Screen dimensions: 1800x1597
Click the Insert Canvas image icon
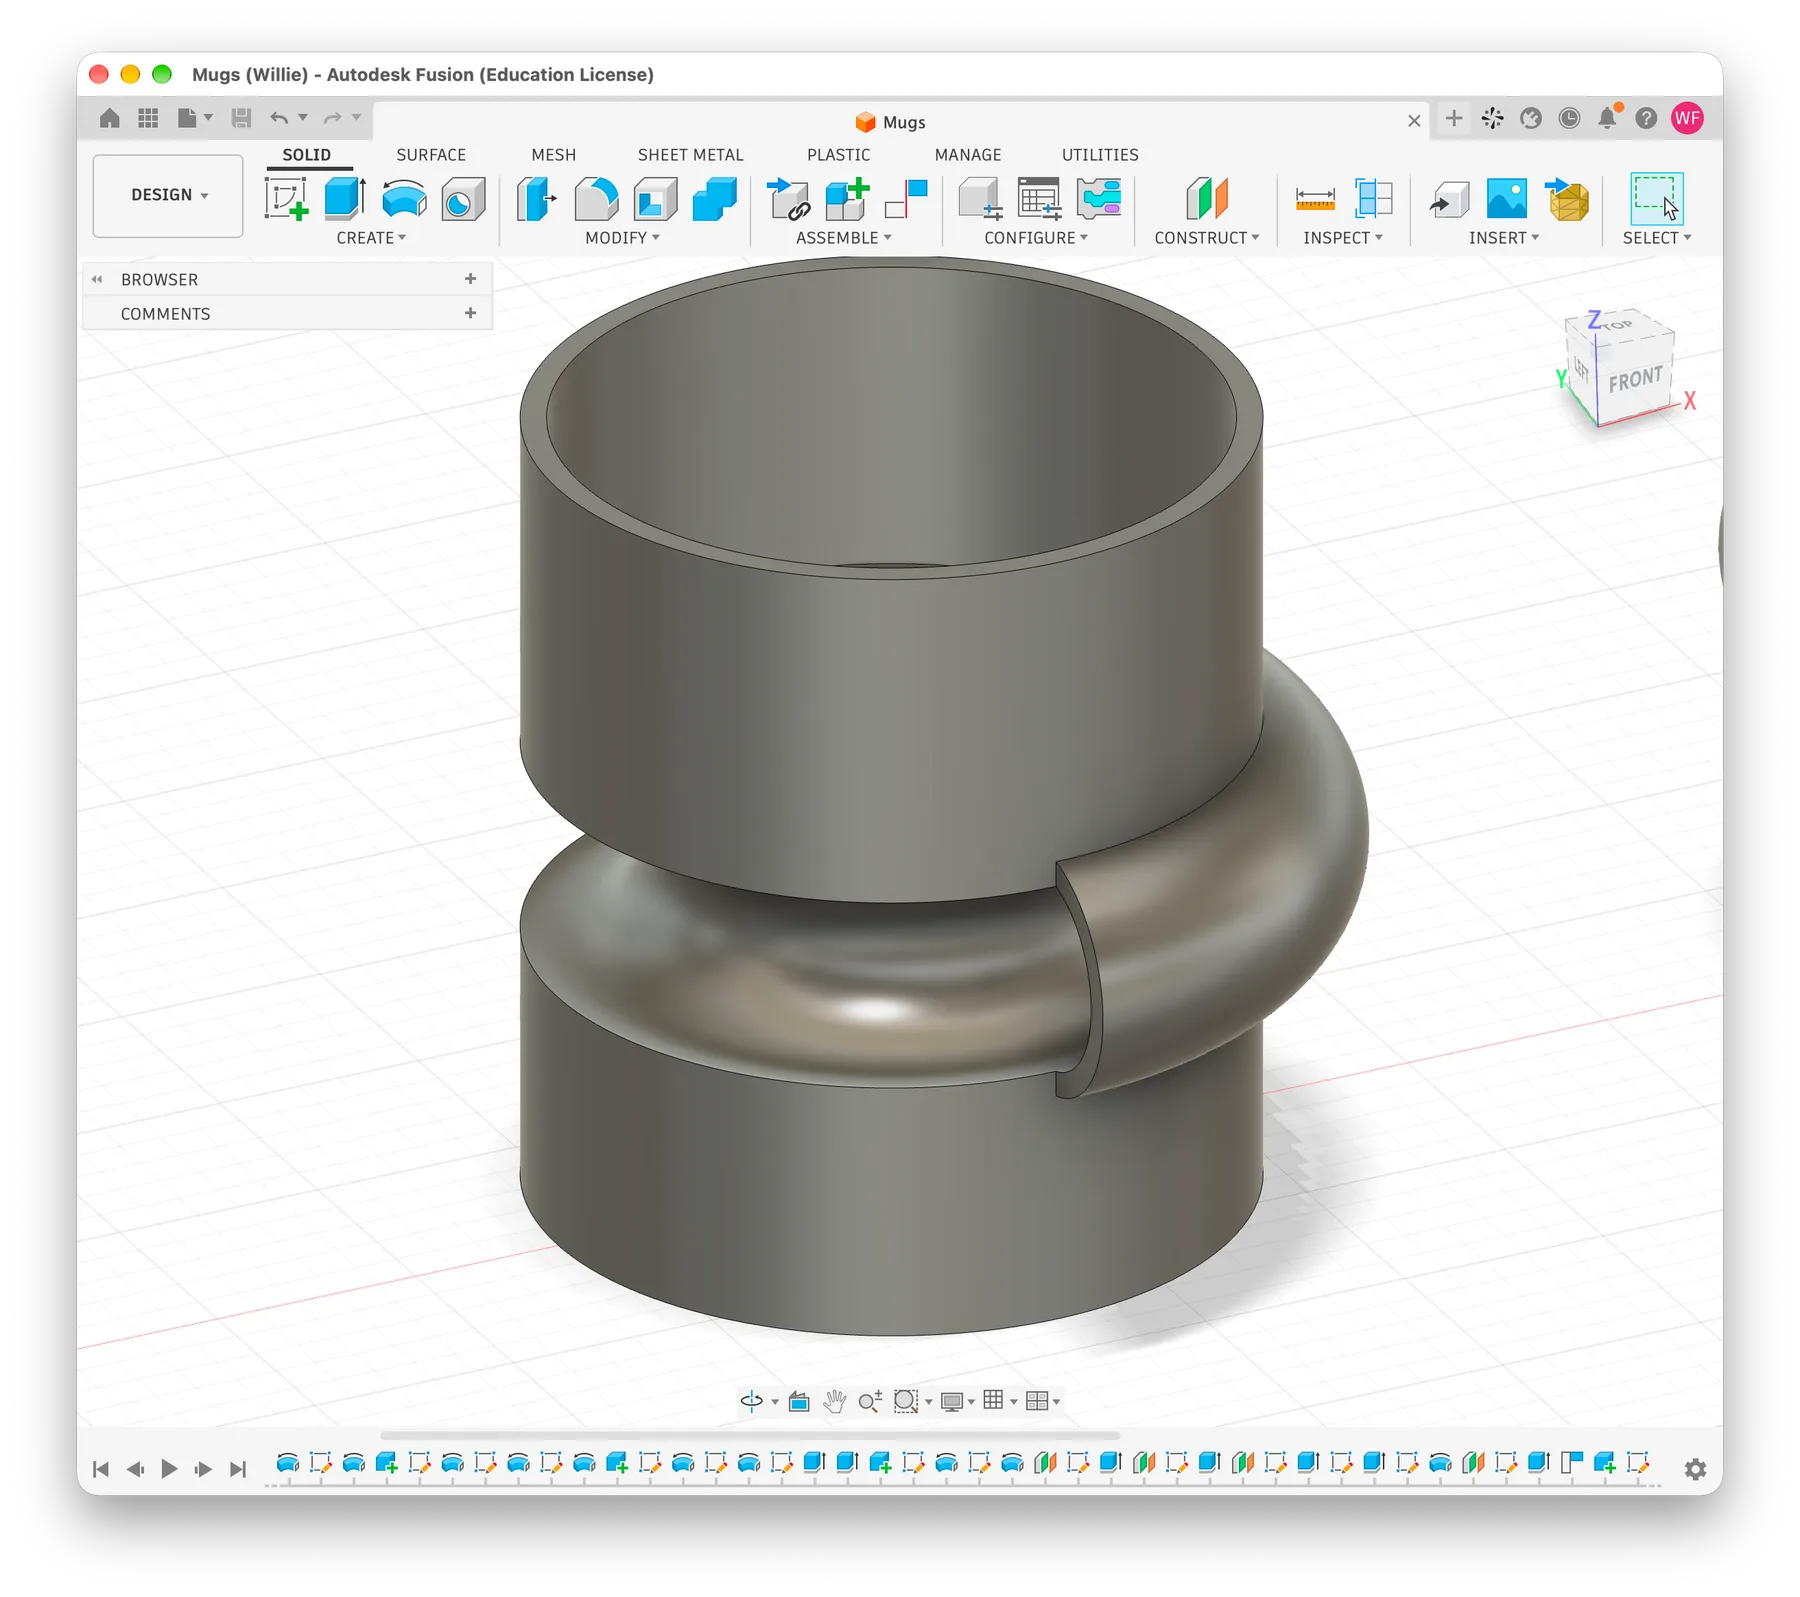[1507, 198]
